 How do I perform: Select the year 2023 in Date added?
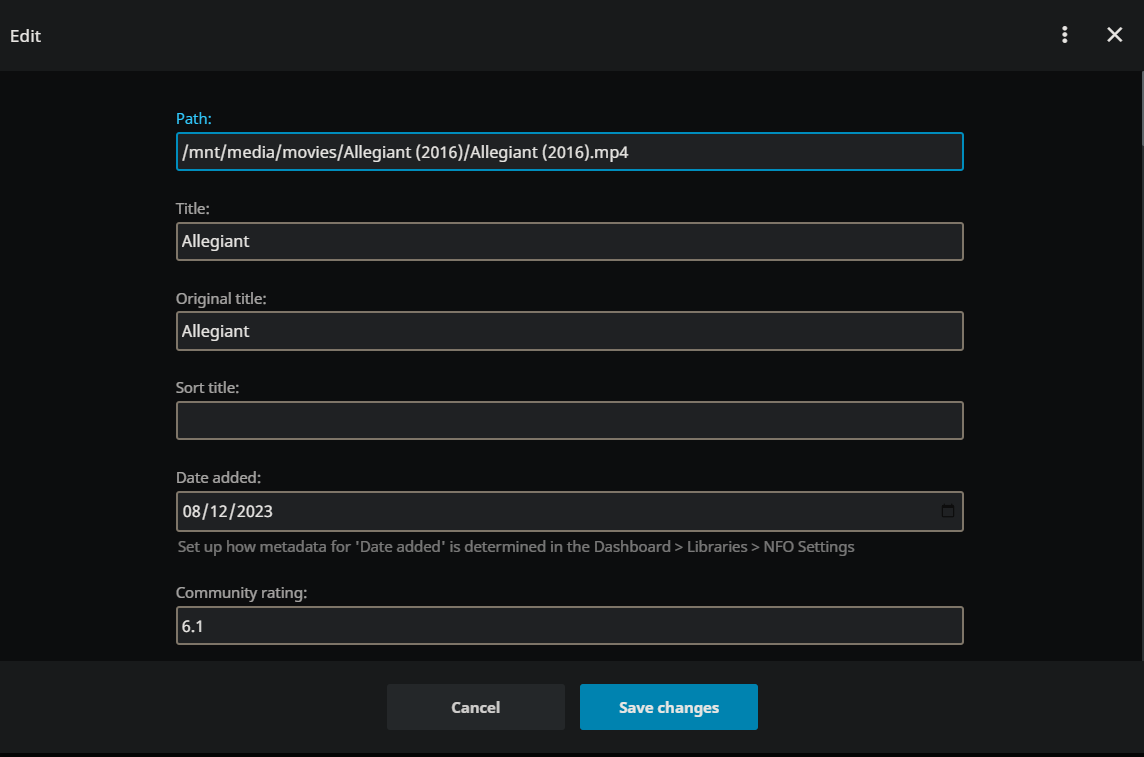click(254, 511)
